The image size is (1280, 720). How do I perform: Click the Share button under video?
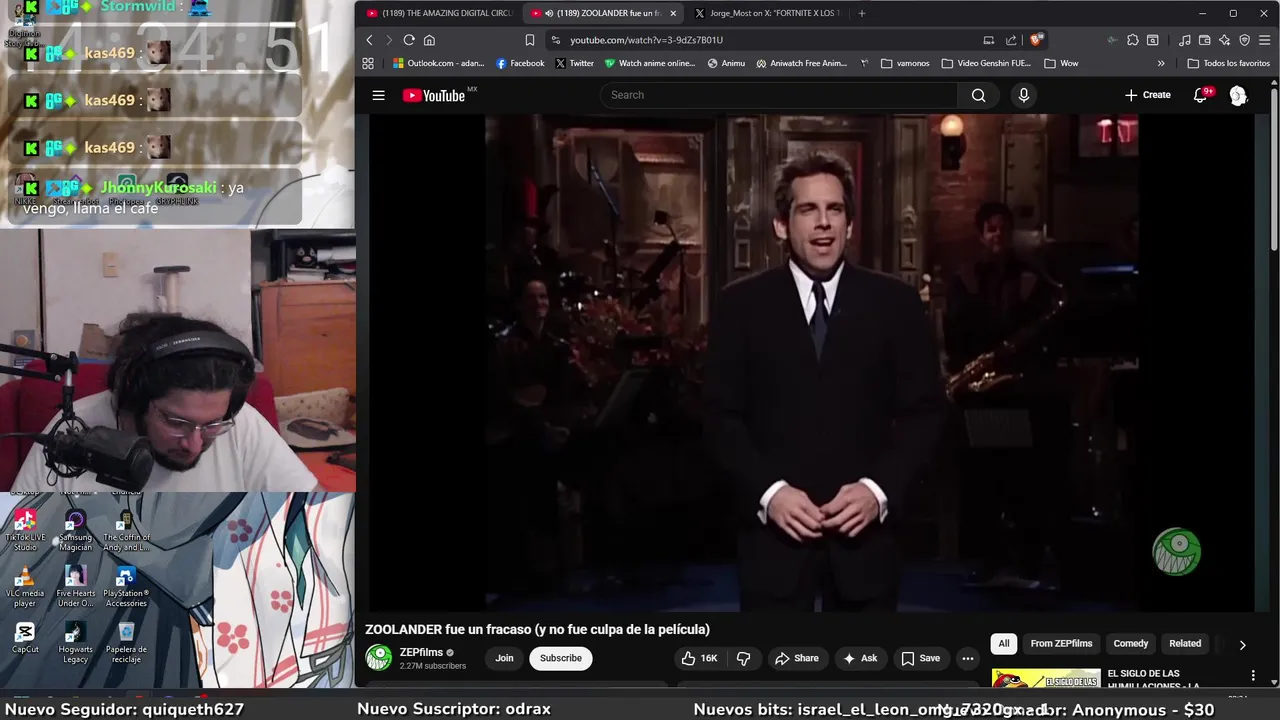[796, 658]
